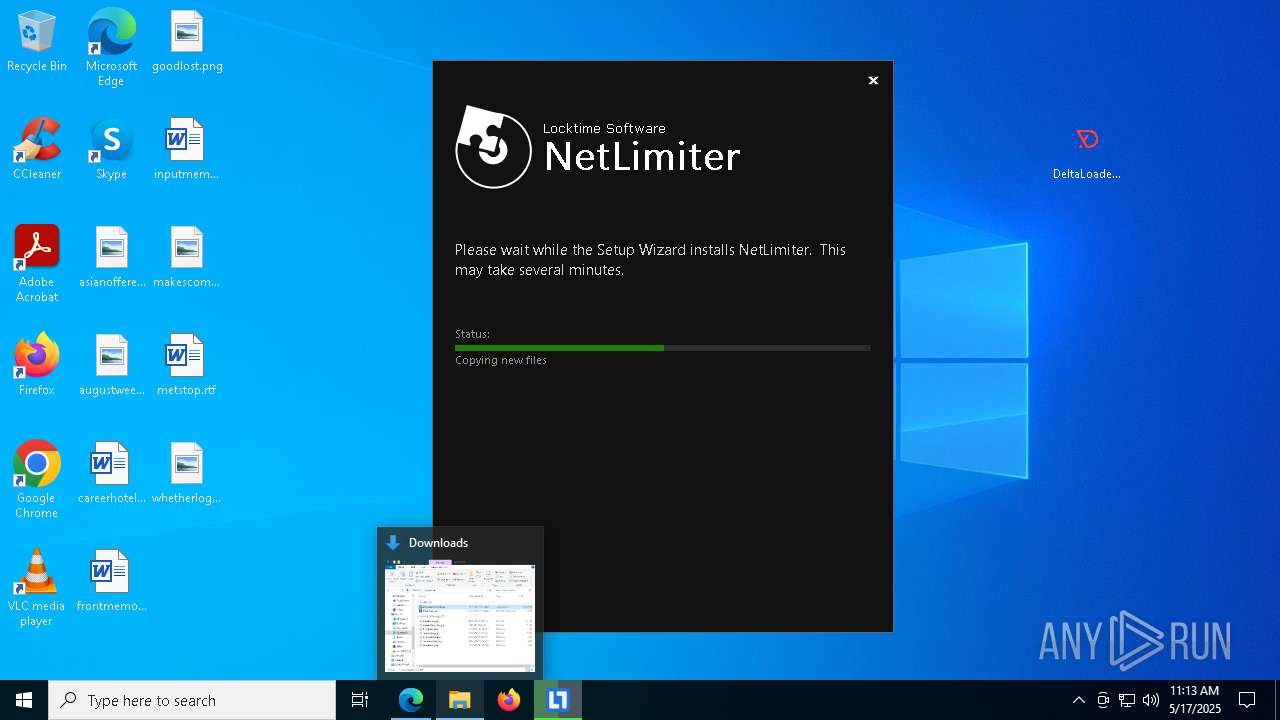1280x720 pixels.
Task: Click the network tray icon
Action: click(x=1127, y=700)
